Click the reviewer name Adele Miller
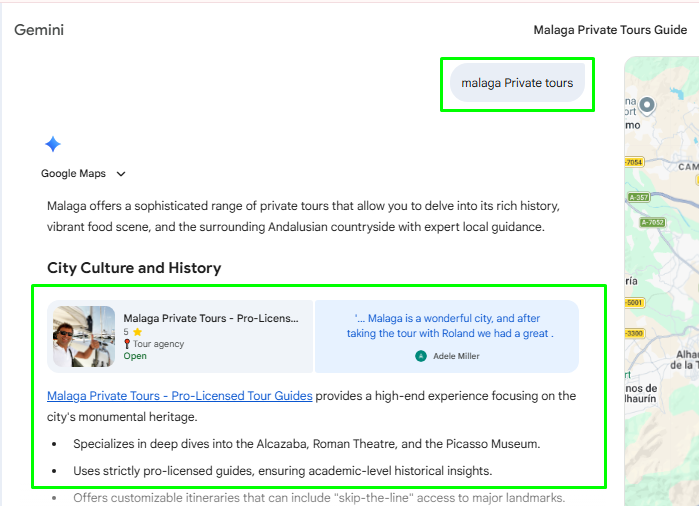This screenshot has width=699, height=506. click(x=456, y=356)
